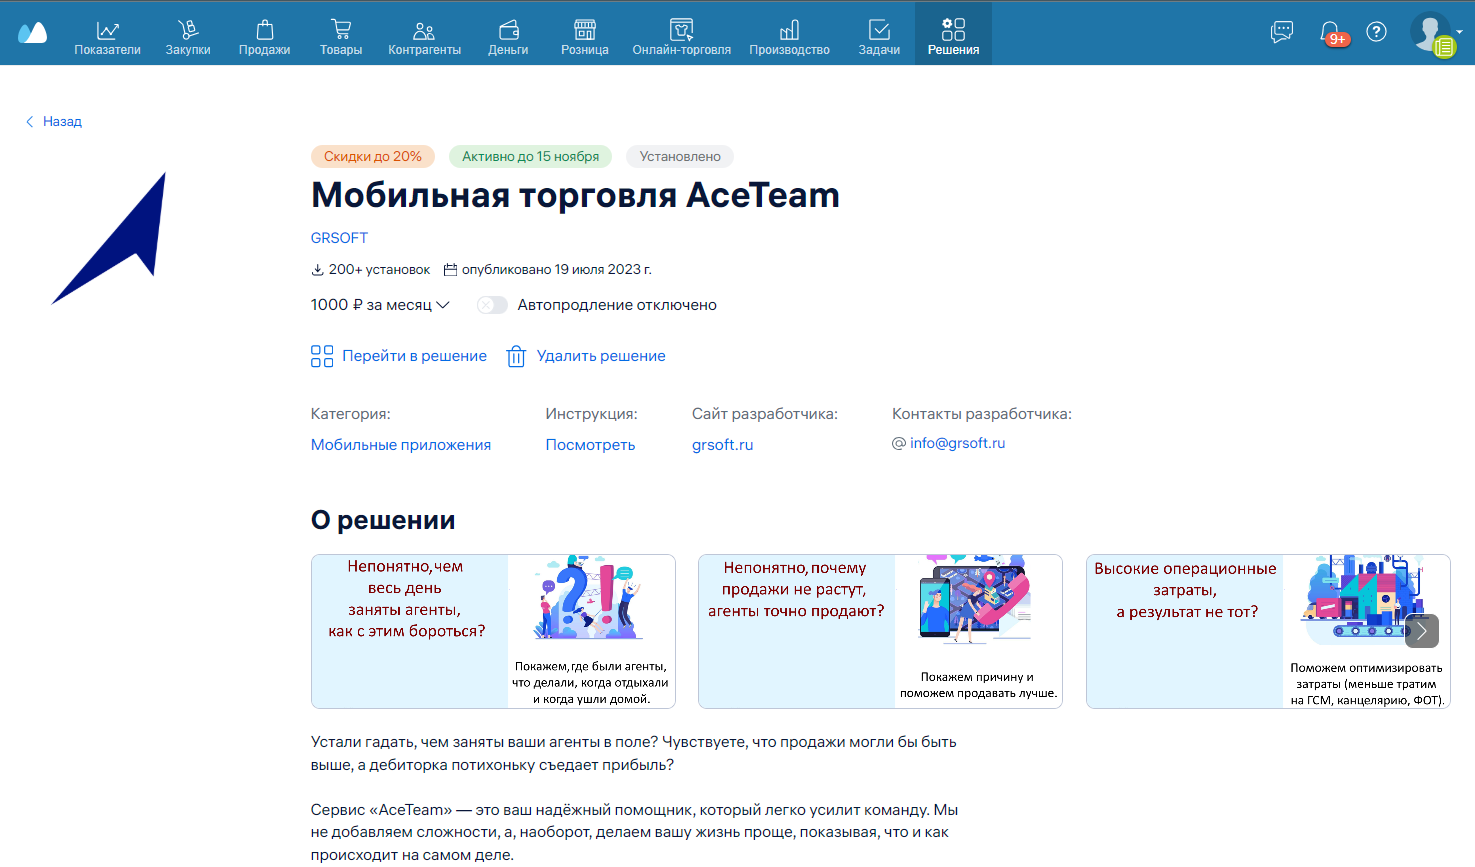Screen dimensions: 1475x867
Task: Click the Перейти в решение link
Action: [x=414, y=356]
